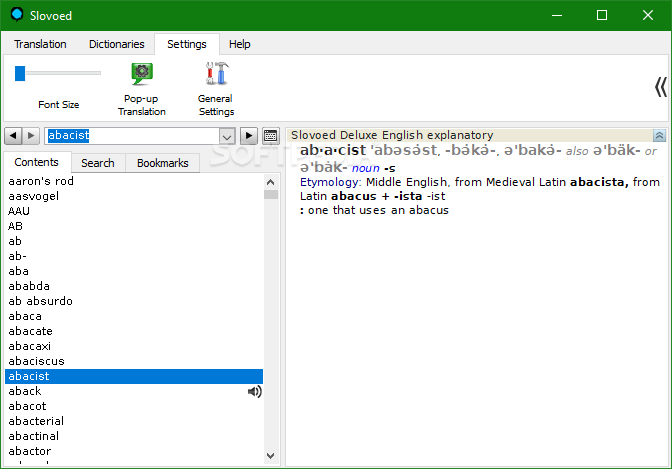
Task: Switch to the Translation tab
Action: tap(40, 44)
